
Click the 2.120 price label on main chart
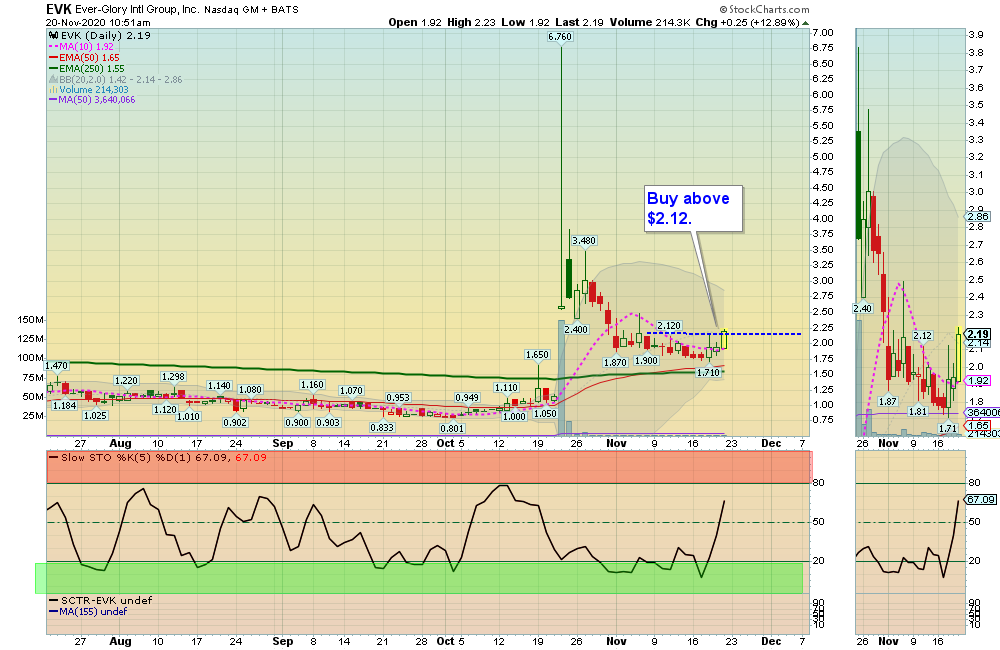coord(669,325)
